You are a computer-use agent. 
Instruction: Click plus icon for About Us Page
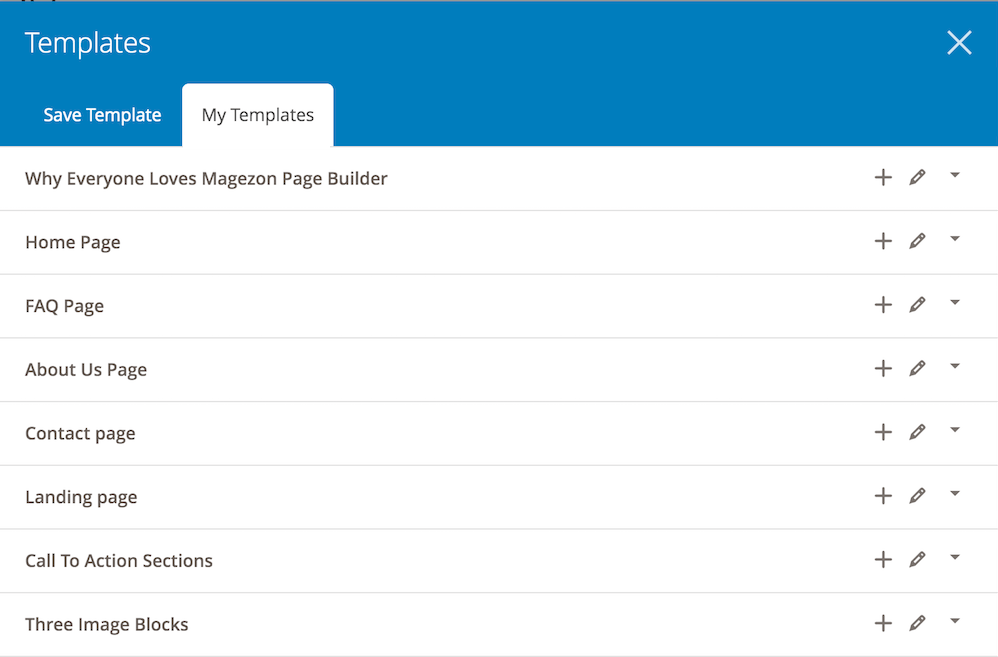point(883,369)
